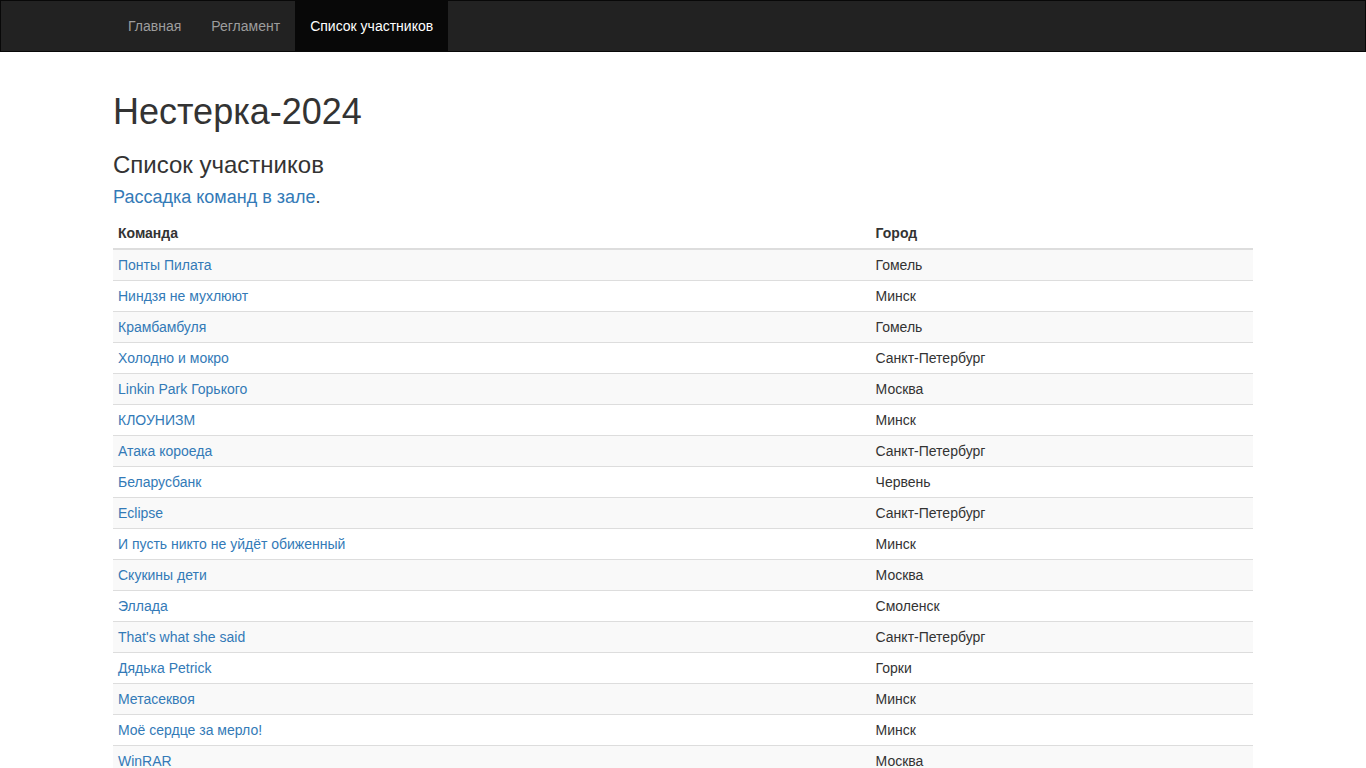The height and width of the screenshot is (768, 1366).
Task: Click Минск in Метасеквоя row
Action: pyautogui.click(x=896, y=699)
